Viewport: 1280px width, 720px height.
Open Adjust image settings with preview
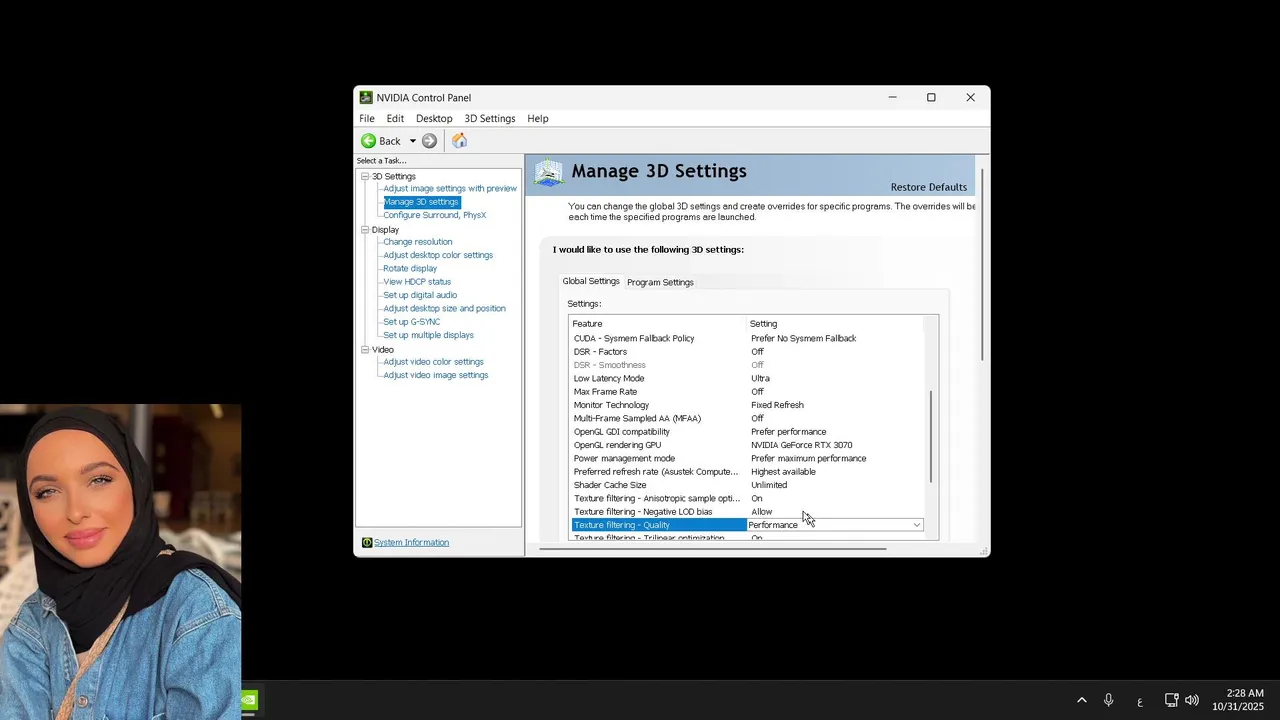click(x=450, y=188)
